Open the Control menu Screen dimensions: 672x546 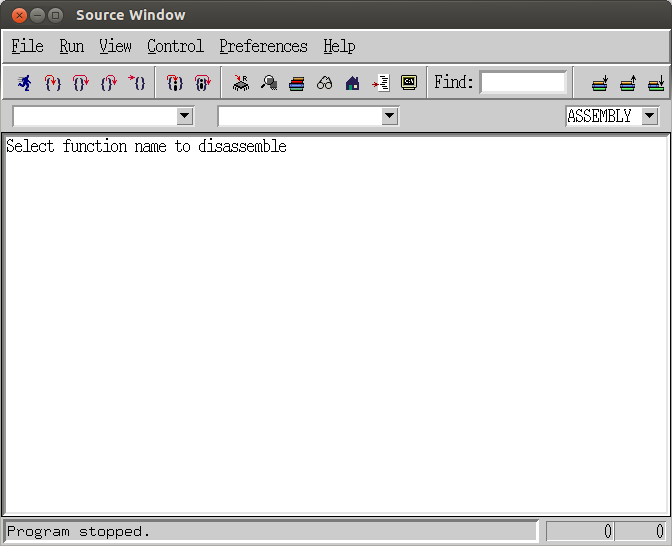tap(175, 46)
